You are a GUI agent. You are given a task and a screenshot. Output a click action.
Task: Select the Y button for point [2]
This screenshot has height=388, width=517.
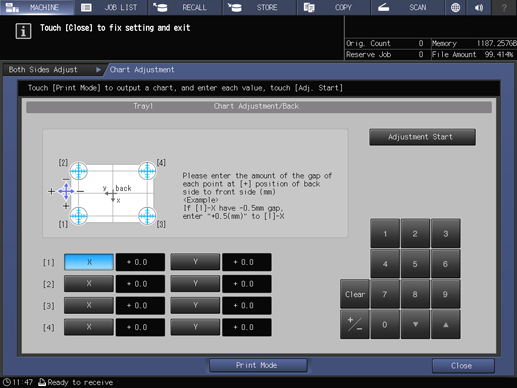pos(195,284)
